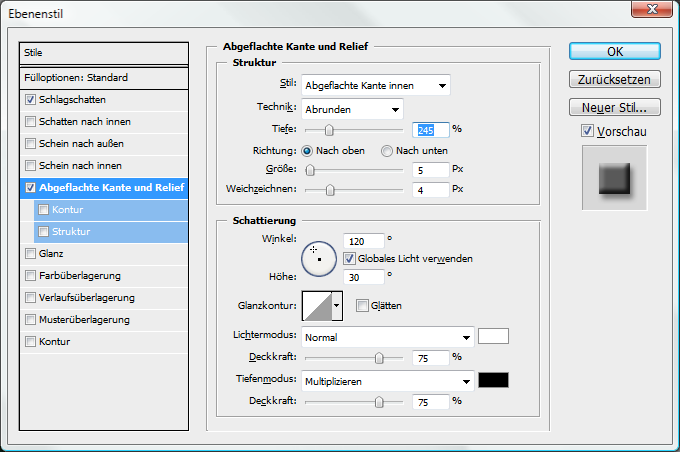
Task: Click the Winkel field showing 120
Action: point(363,241)
